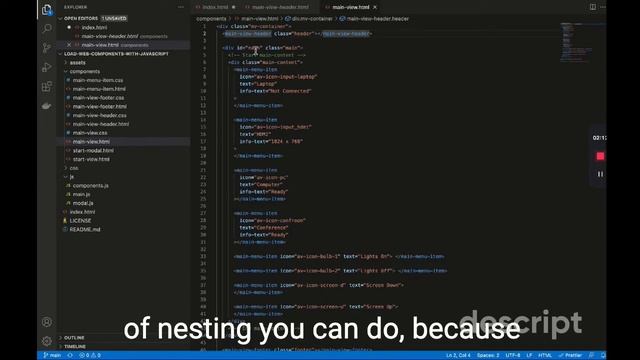The image size is (640, 360).
Task: Click the div.mv-container breadcrumb segment
Action: click(309, 19)
